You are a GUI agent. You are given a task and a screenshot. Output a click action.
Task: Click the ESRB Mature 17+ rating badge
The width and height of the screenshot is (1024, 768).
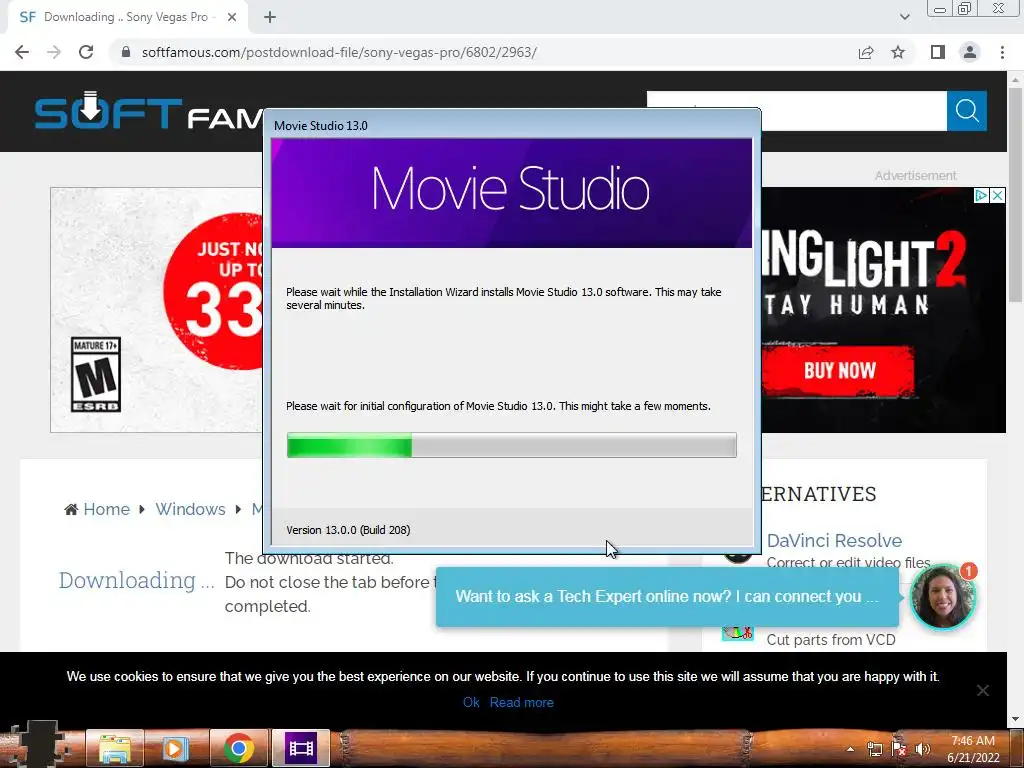pyautogui.click(x=95, y=374)
